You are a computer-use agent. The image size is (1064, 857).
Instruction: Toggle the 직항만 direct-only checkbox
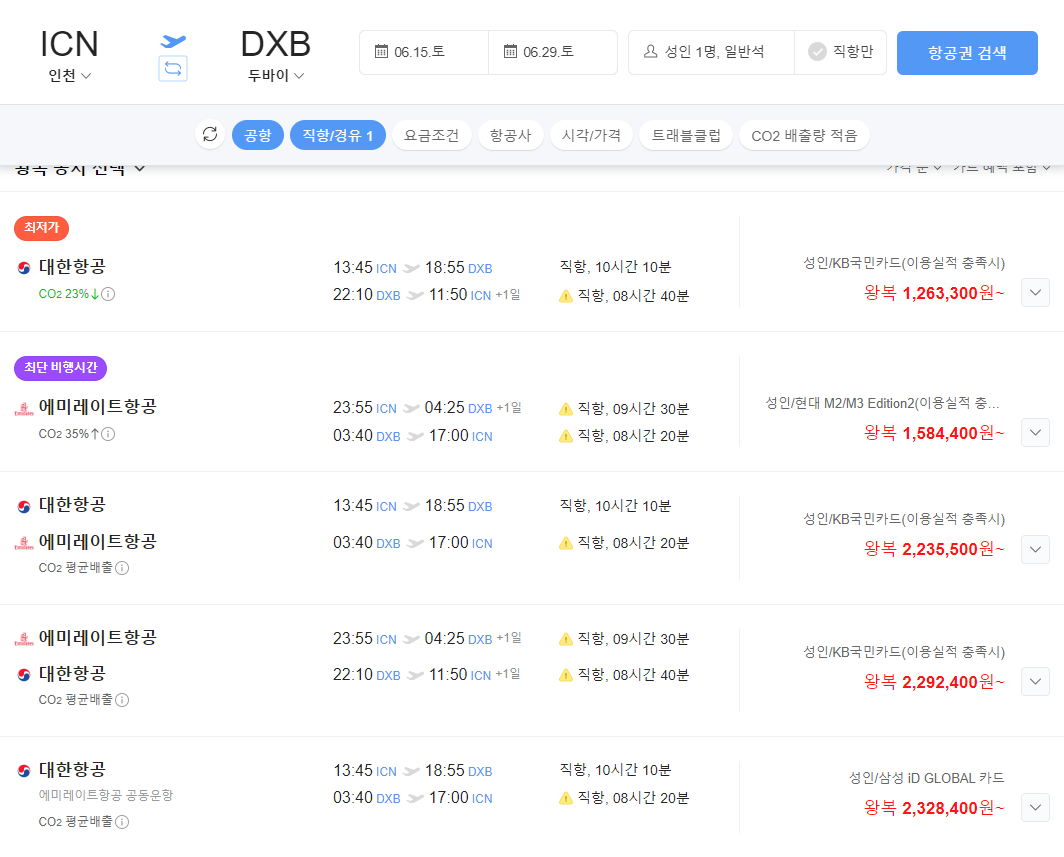pos(817,52)
